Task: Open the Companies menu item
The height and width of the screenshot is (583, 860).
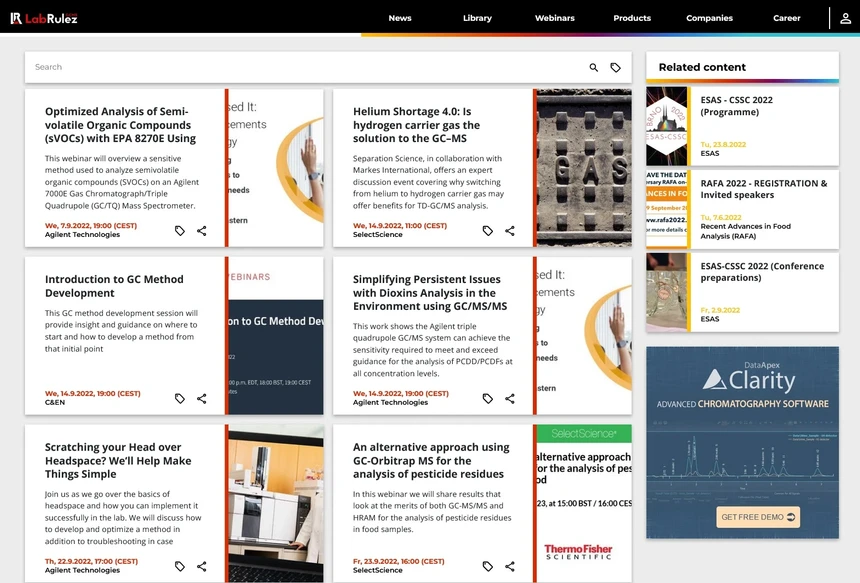Action: point(709,18)
